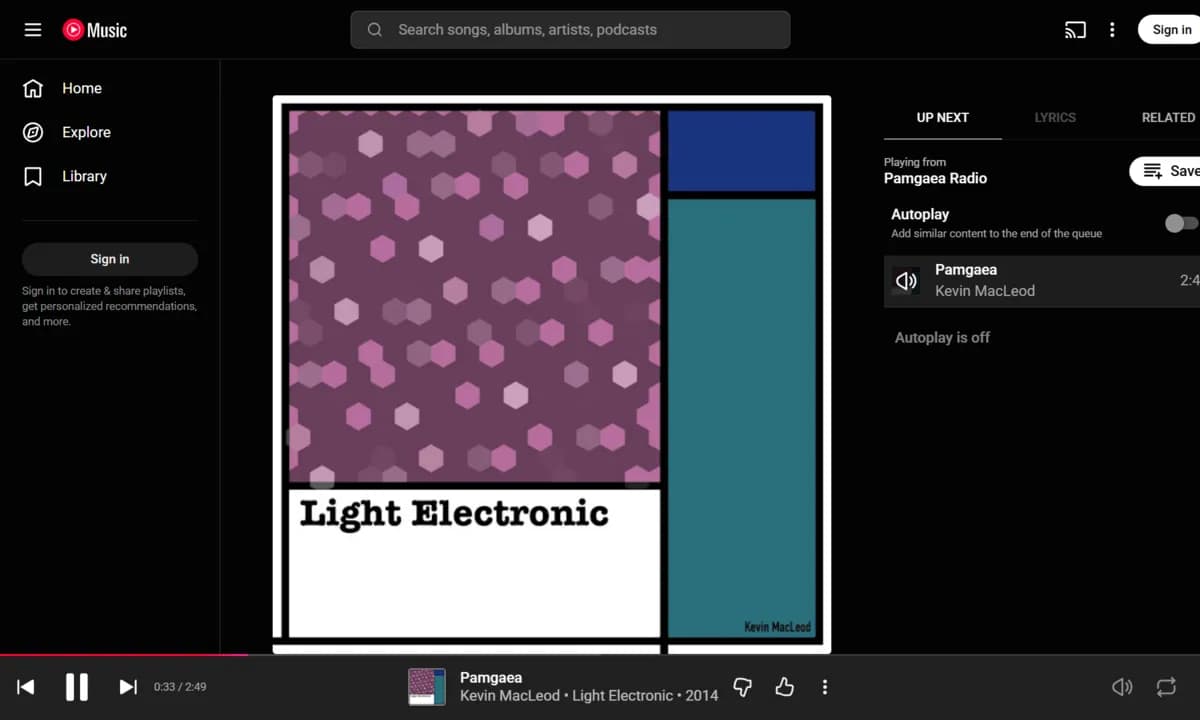Click the Home house icon in sidebar
Screen dimensions: 1200x720
(33, 88)
